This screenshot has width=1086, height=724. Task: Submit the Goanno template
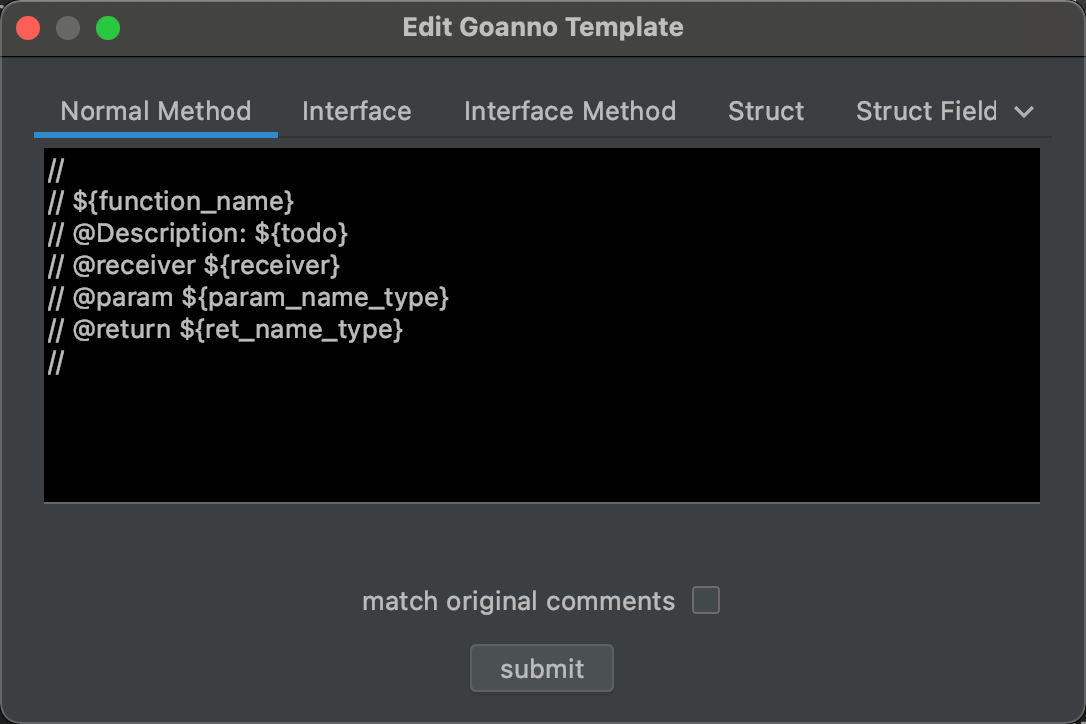(542, 669)
